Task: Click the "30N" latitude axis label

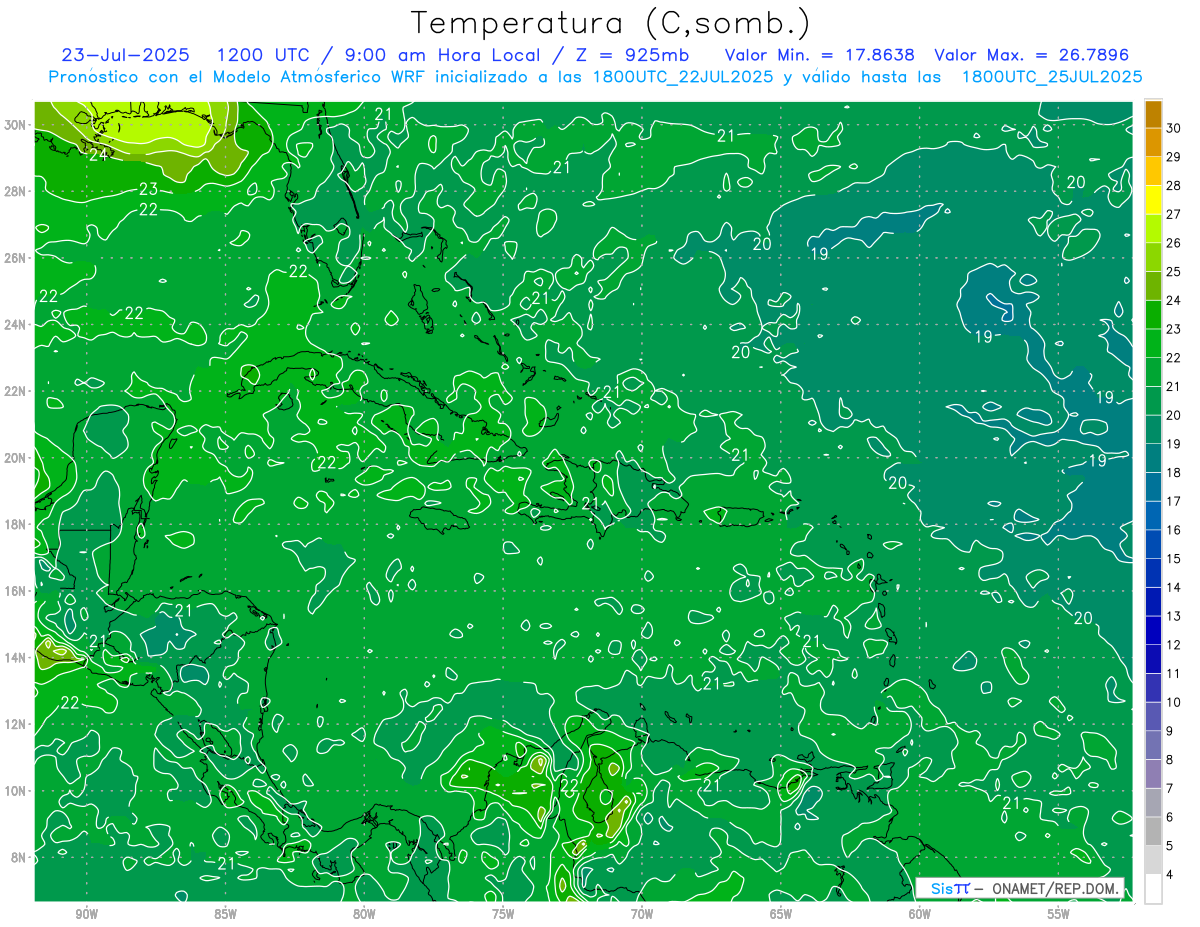Action: point(16,125)
